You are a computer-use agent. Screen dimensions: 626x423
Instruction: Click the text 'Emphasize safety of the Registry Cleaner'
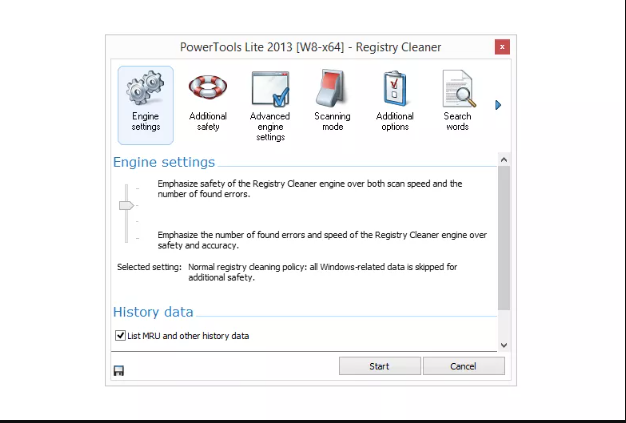[x=238, y=184]
